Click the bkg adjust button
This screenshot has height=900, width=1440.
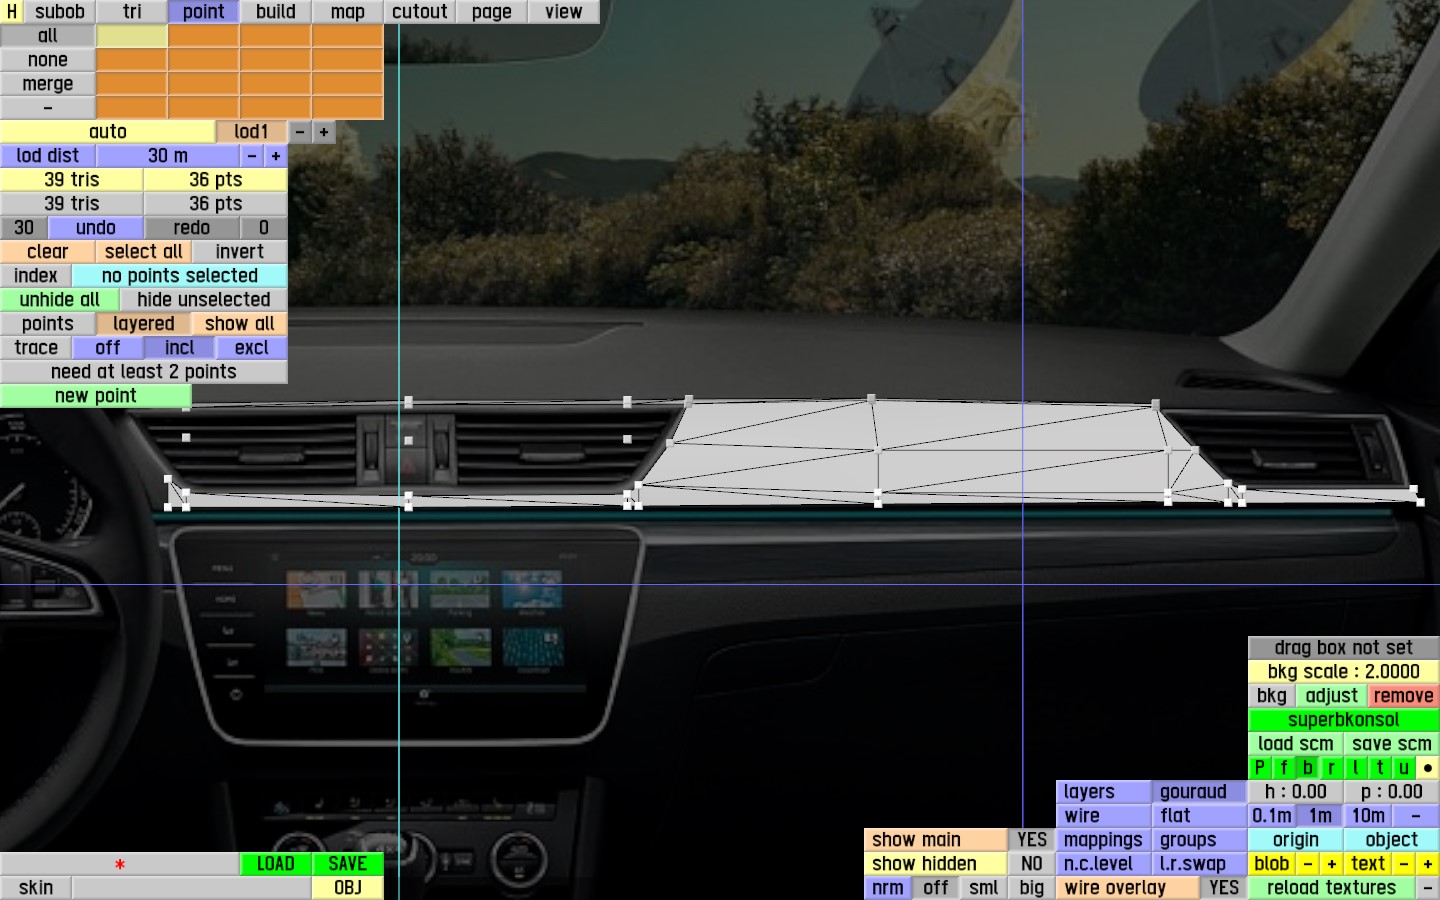click(1332, 696)
